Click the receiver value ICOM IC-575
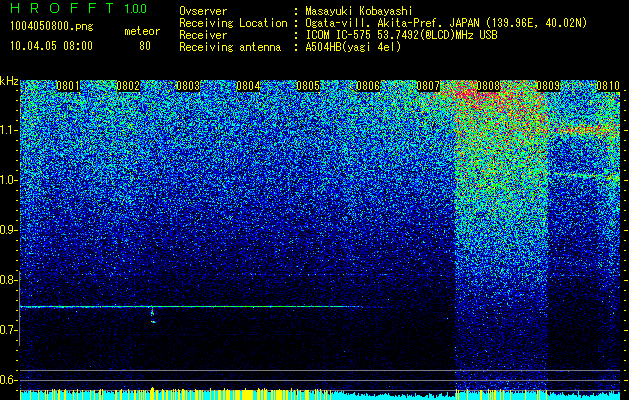Viewport: 629px width, 400px height. click(340, 35)
